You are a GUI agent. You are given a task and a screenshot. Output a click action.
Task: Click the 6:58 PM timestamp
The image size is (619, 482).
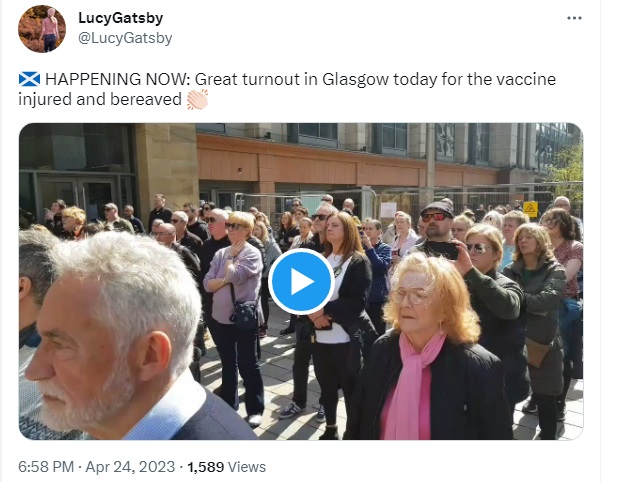point(46,467)
